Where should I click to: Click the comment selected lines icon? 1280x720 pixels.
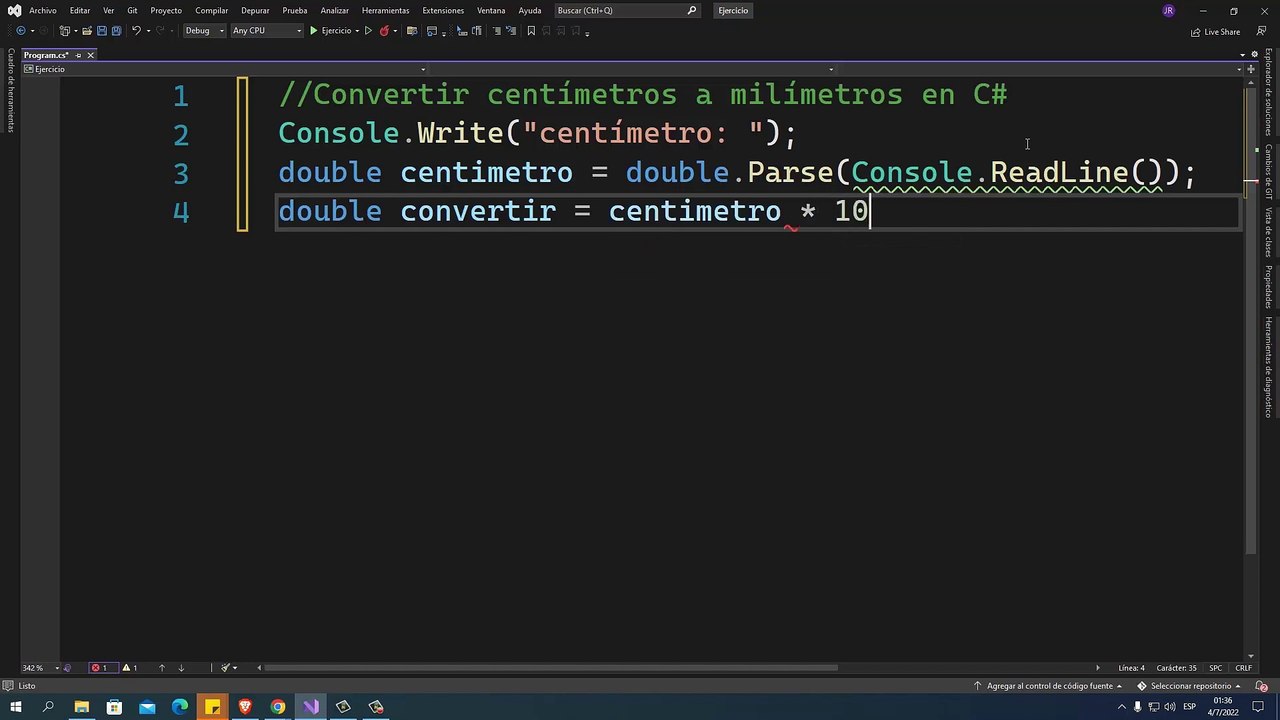(497, 31)
